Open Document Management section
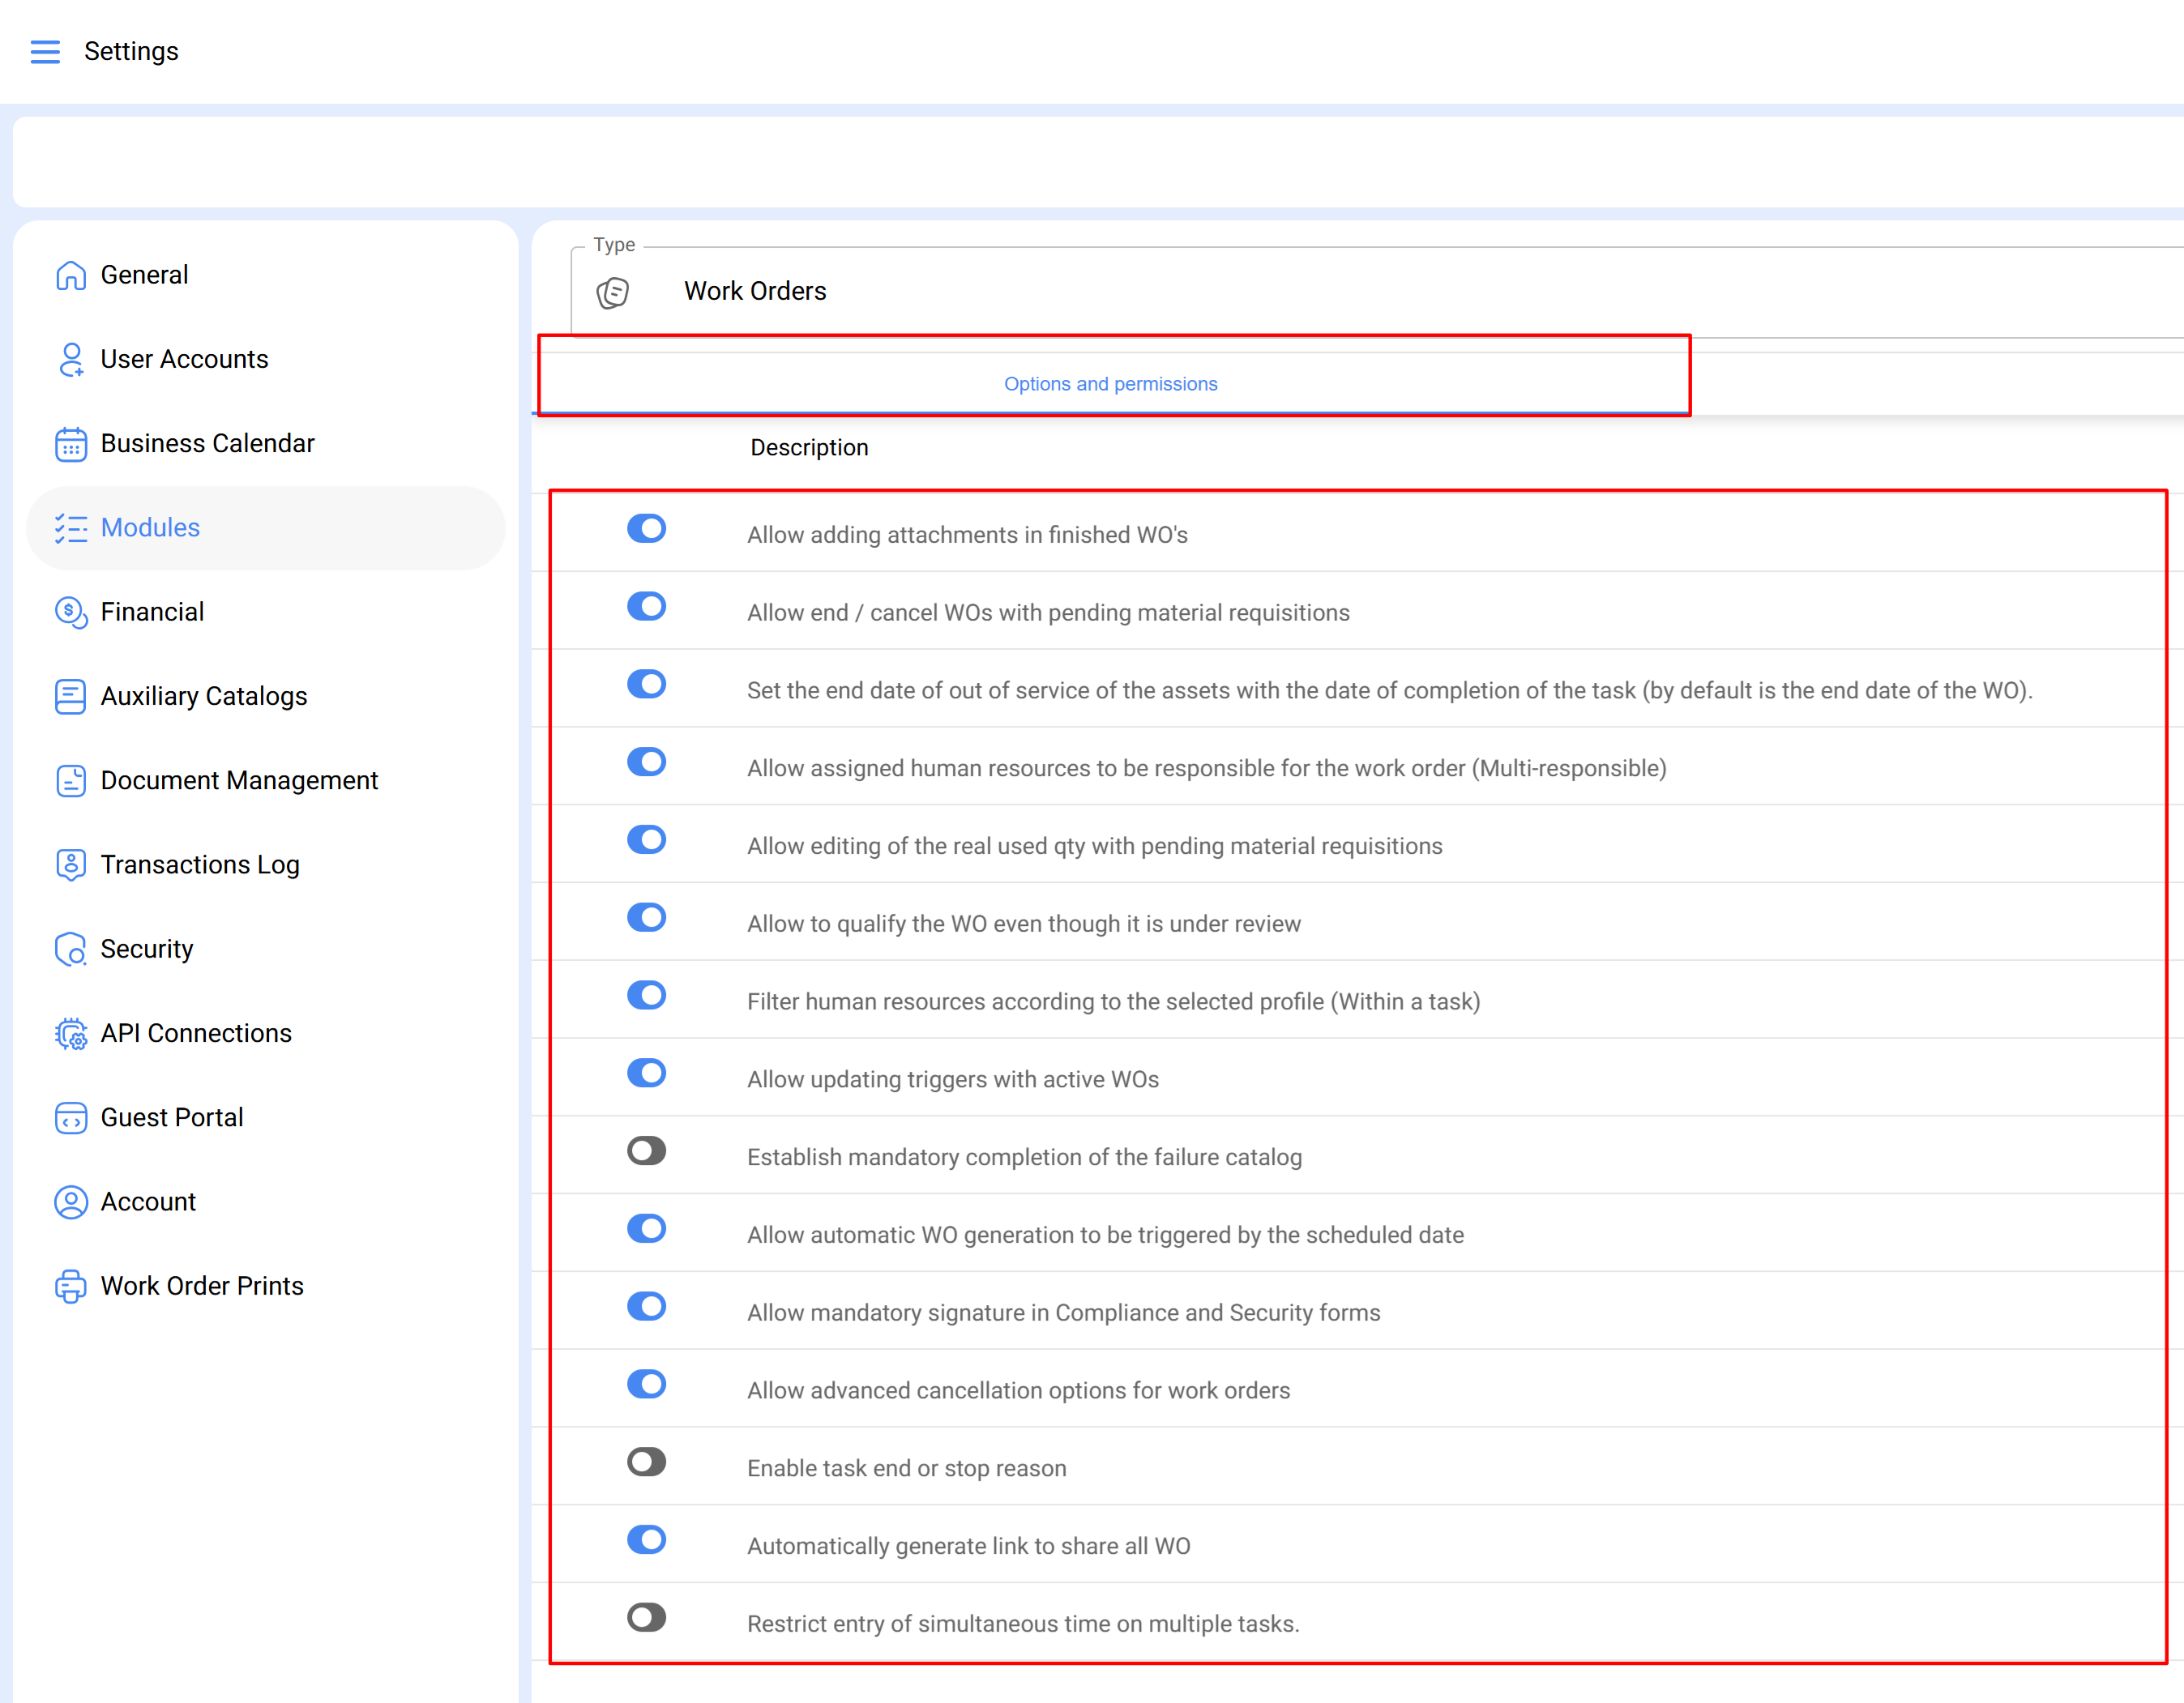 coord(239,780)
